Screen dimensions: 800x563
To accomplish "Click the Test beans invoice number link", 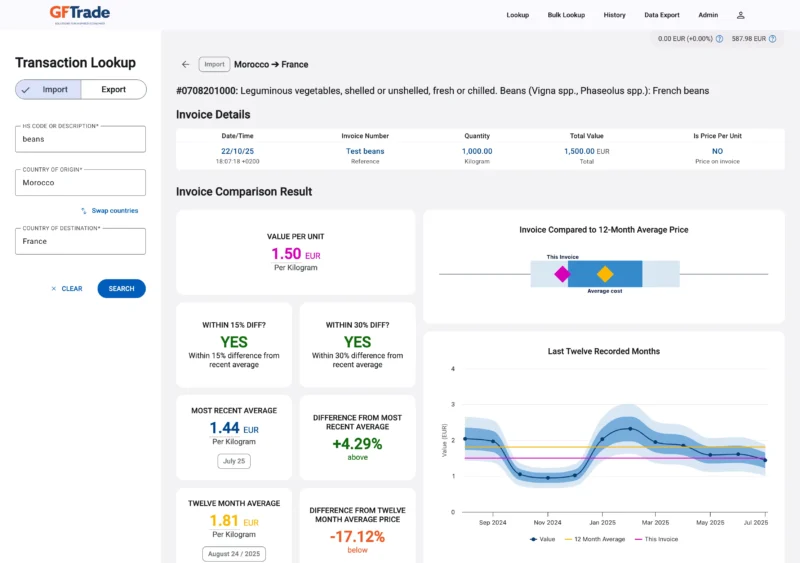I will point(365,151).
